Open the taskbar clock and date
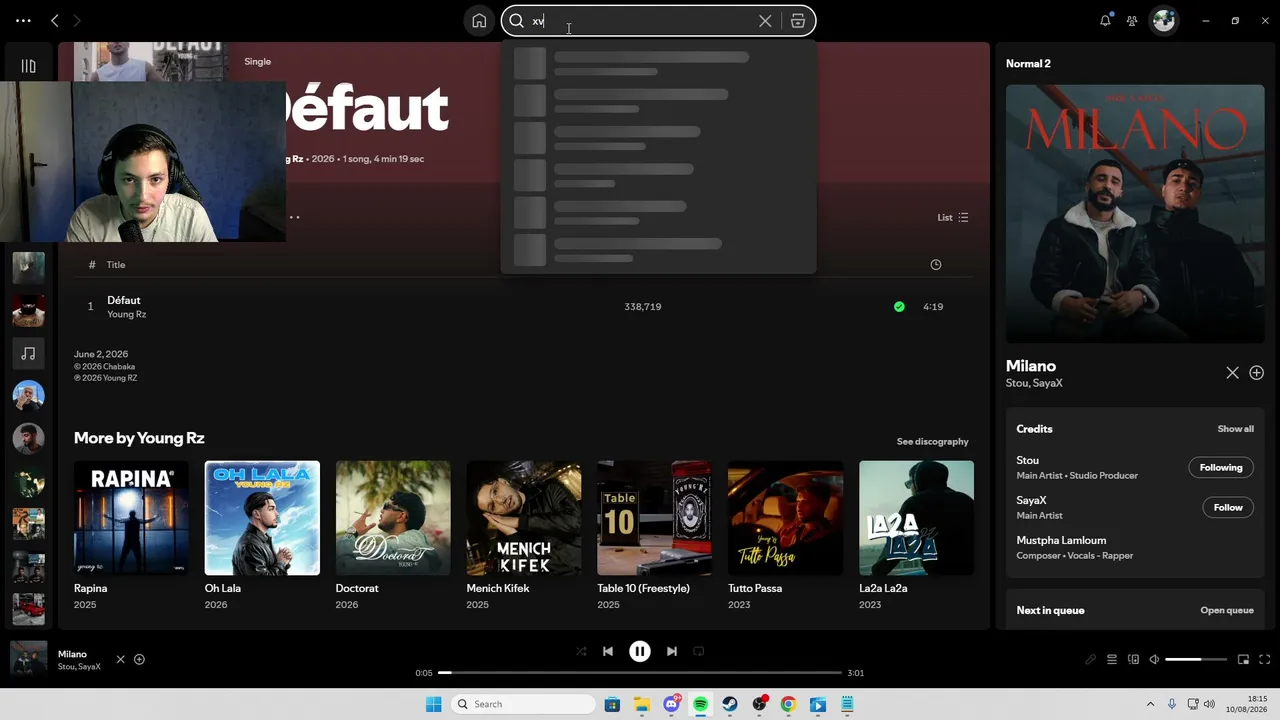Viewport: 1280px width, 720px height. tap(1249, 704)
